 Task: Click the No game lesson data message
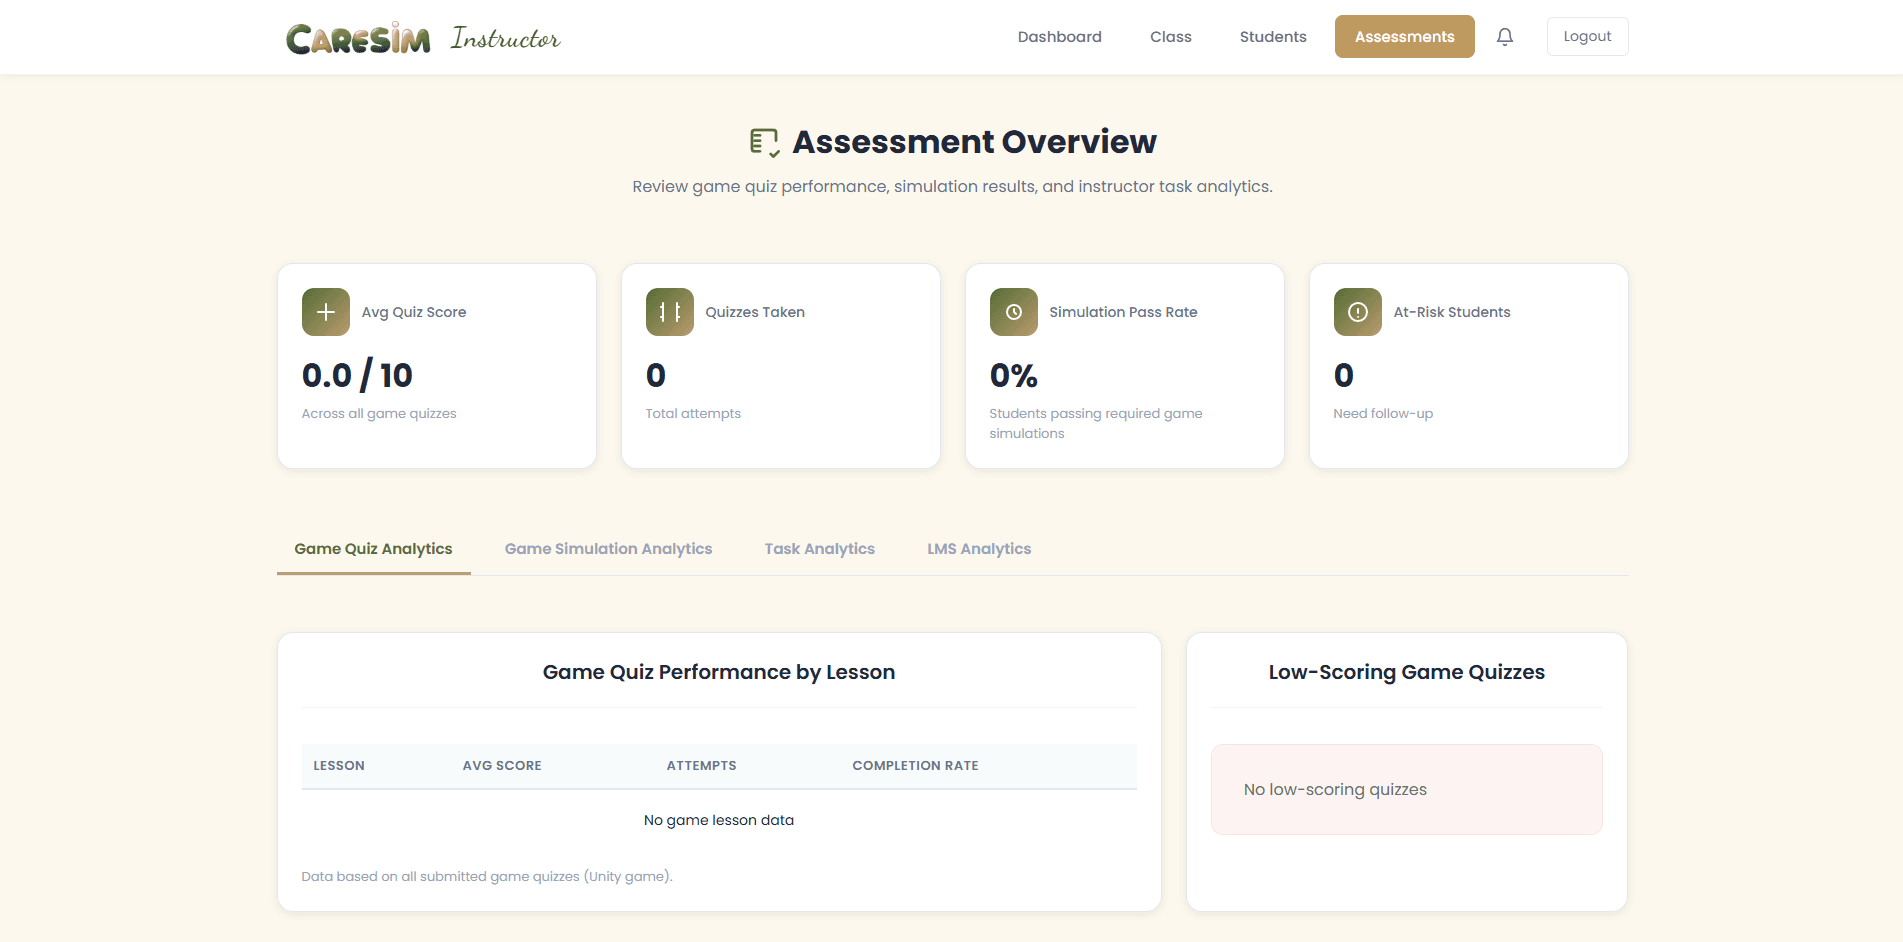click(x=718, y=819)
